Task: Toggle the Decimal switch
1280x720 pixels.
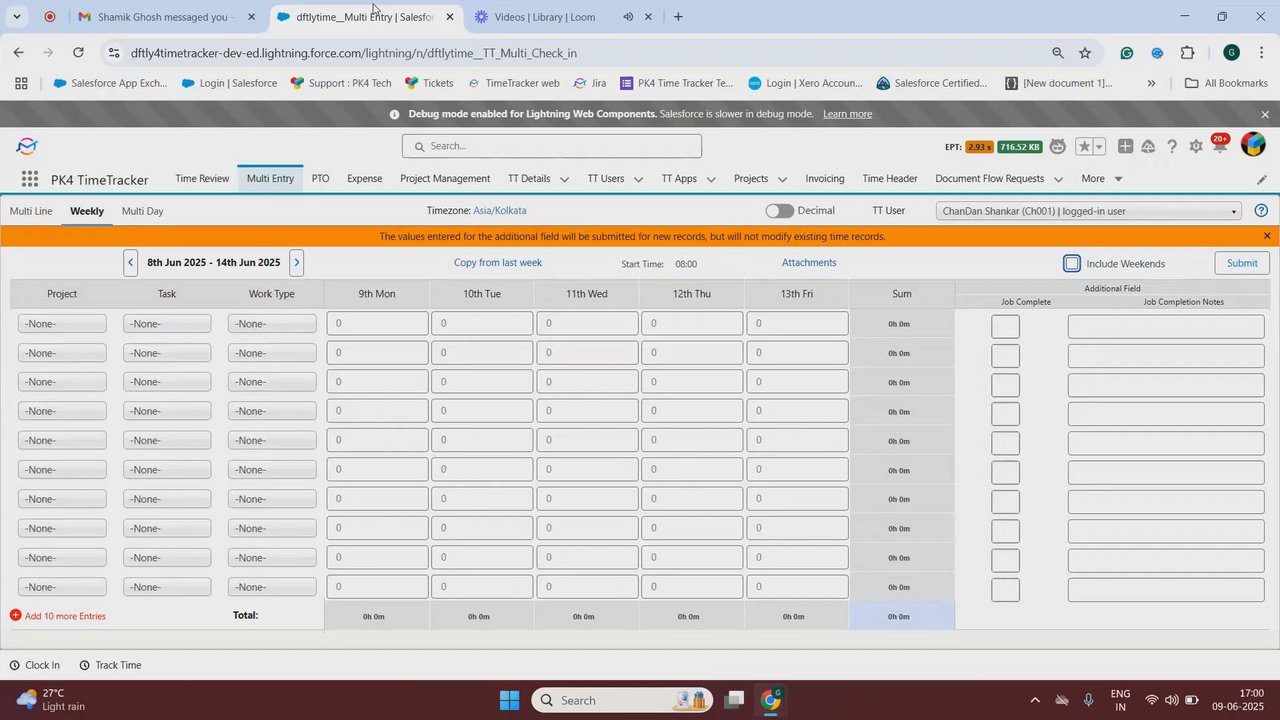Action: pos(780,211)
